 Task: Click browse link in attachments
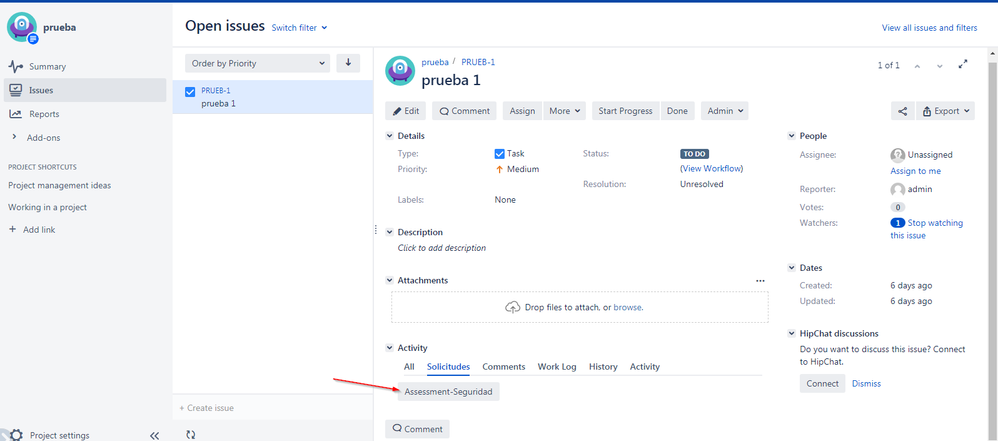(x=627, y=307)
